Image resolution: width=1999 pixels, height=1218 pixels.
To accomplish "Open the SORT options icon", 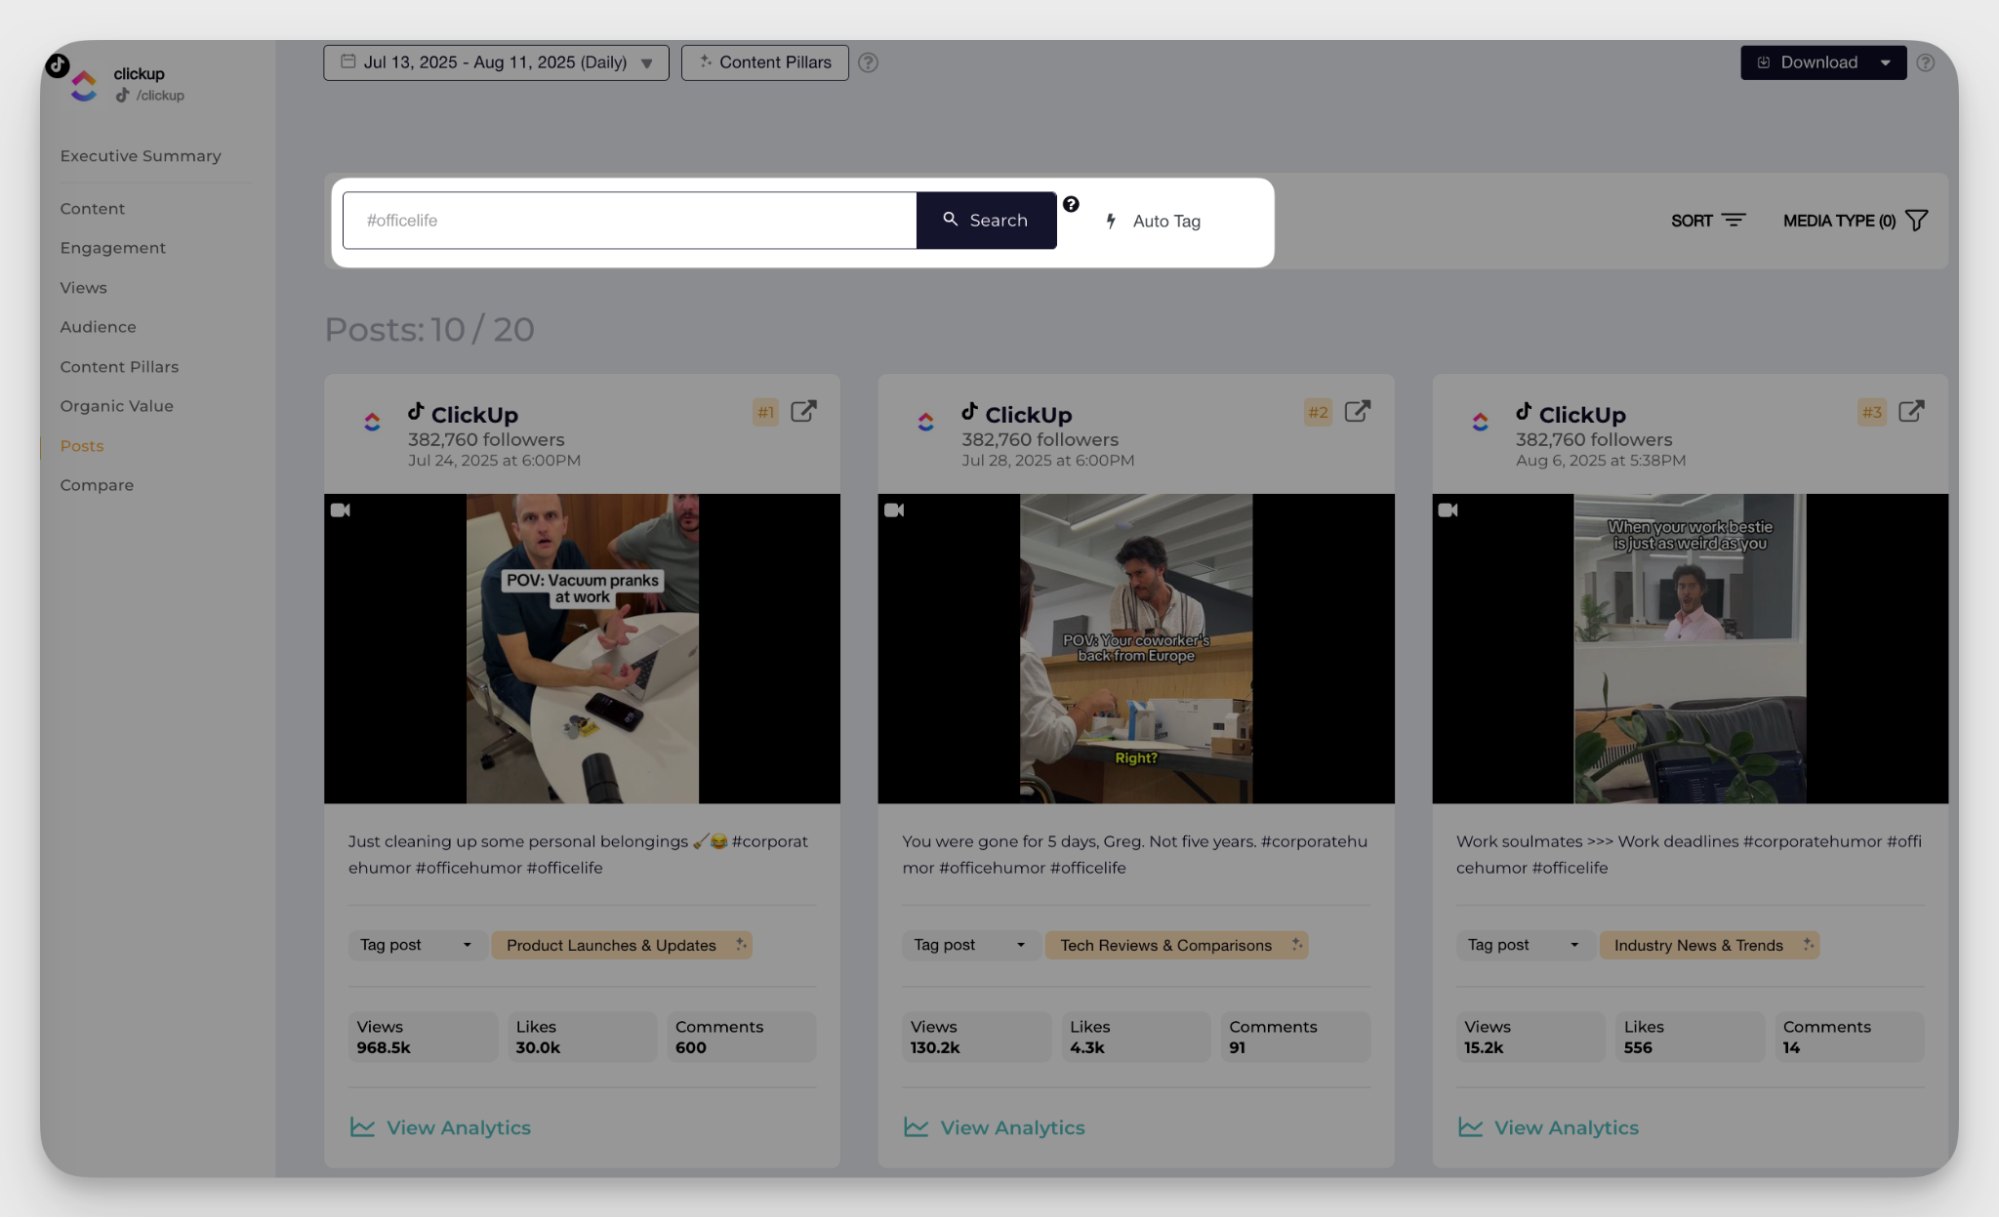I will 1733,221.
